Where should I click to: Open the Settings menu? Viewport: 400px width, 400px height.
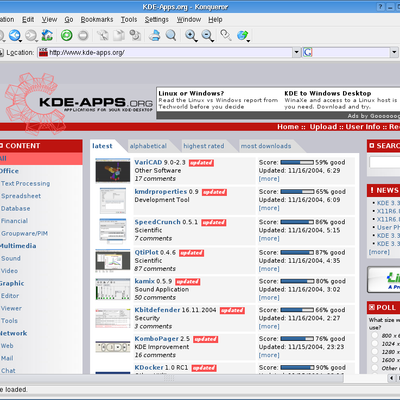[x=157, y=20]
